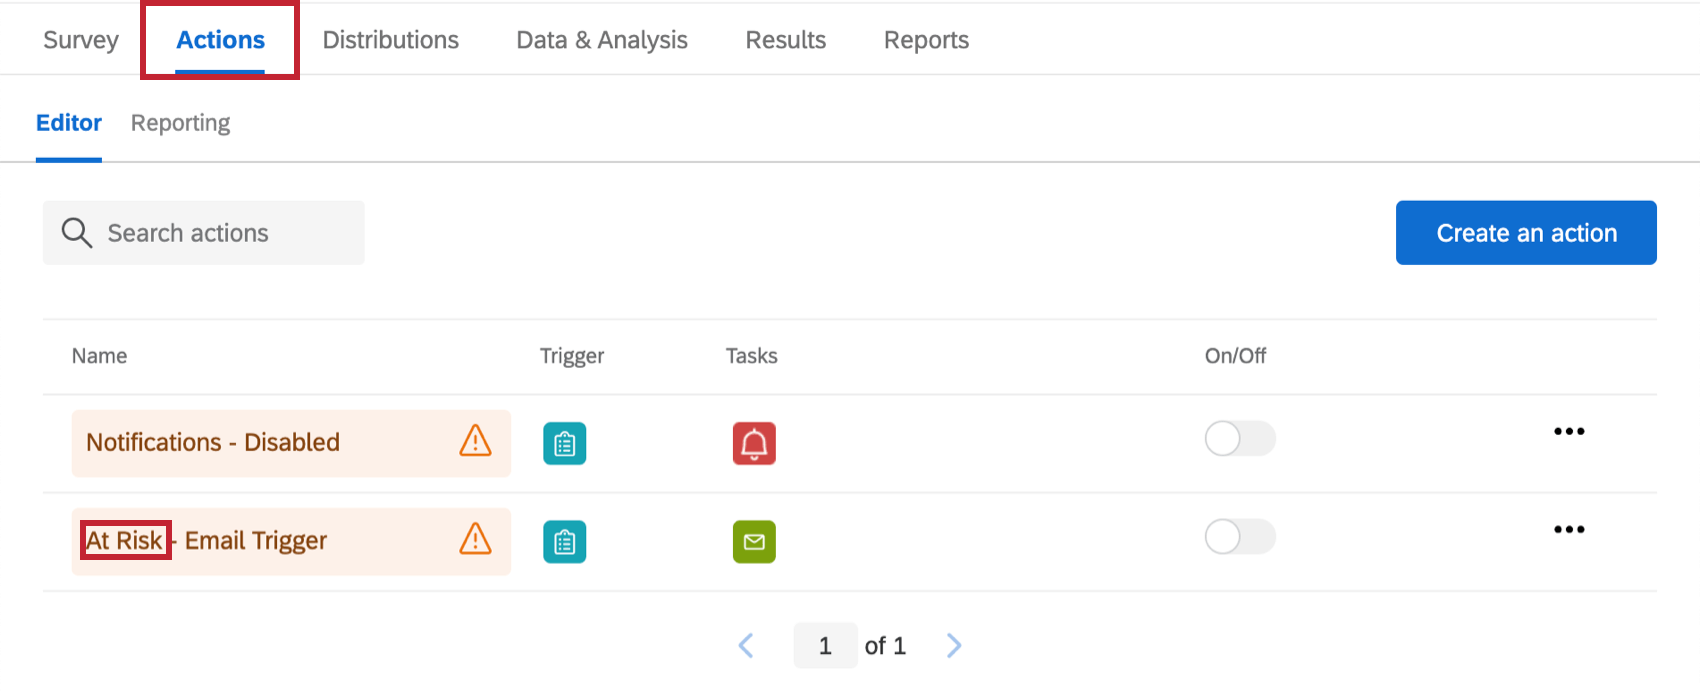Click the survey trigger icon for At Risk row
Screen dimensions: 1700x692
point(565,541)
